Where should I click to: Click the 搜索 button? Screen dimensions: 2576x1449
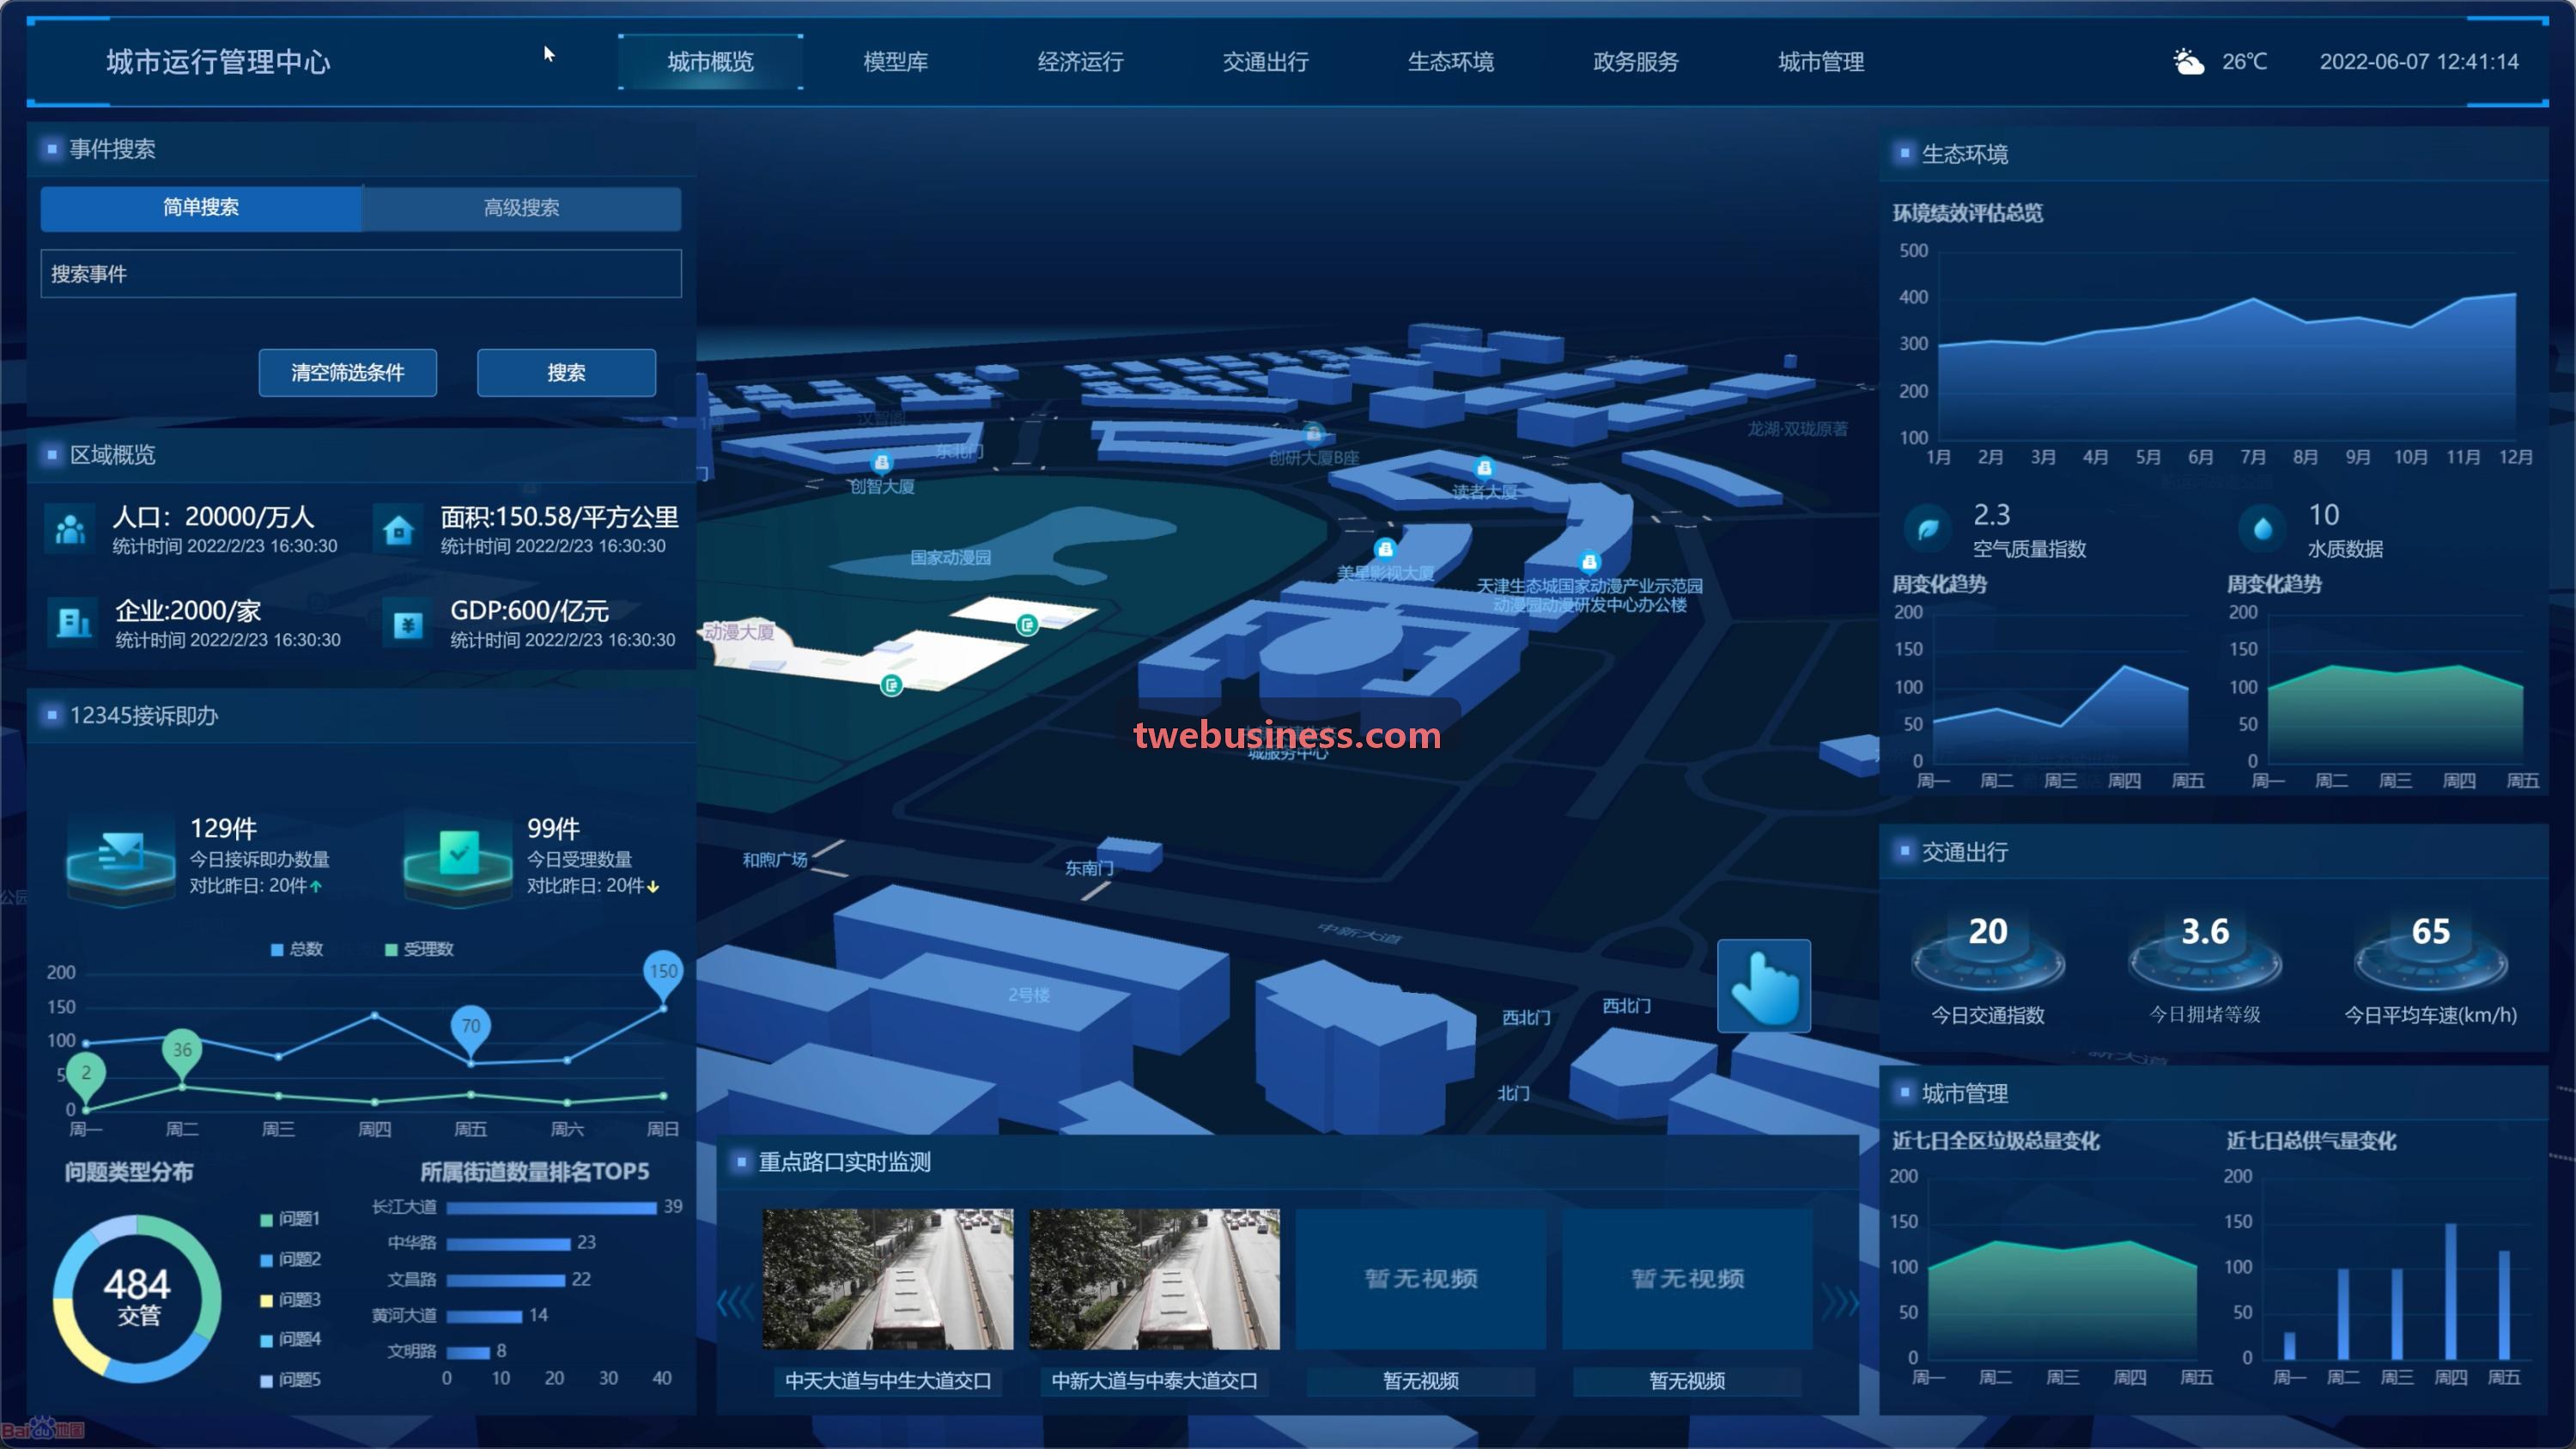click(x=566, y=373)
